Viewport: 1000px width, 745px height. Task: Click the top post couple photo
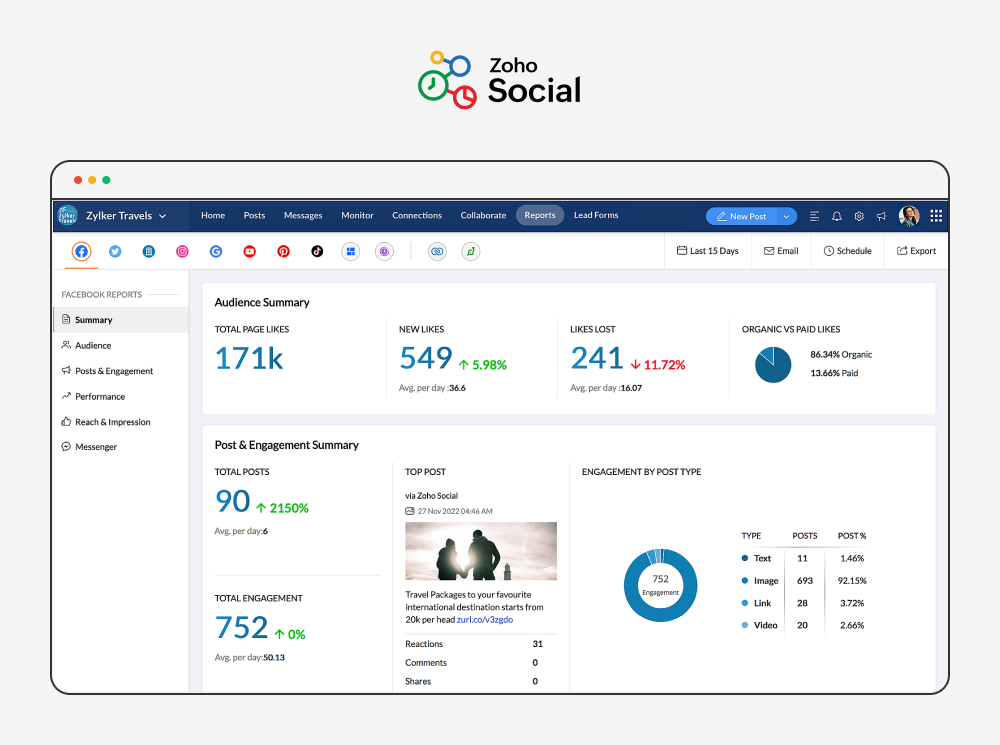tap(481, 551)
